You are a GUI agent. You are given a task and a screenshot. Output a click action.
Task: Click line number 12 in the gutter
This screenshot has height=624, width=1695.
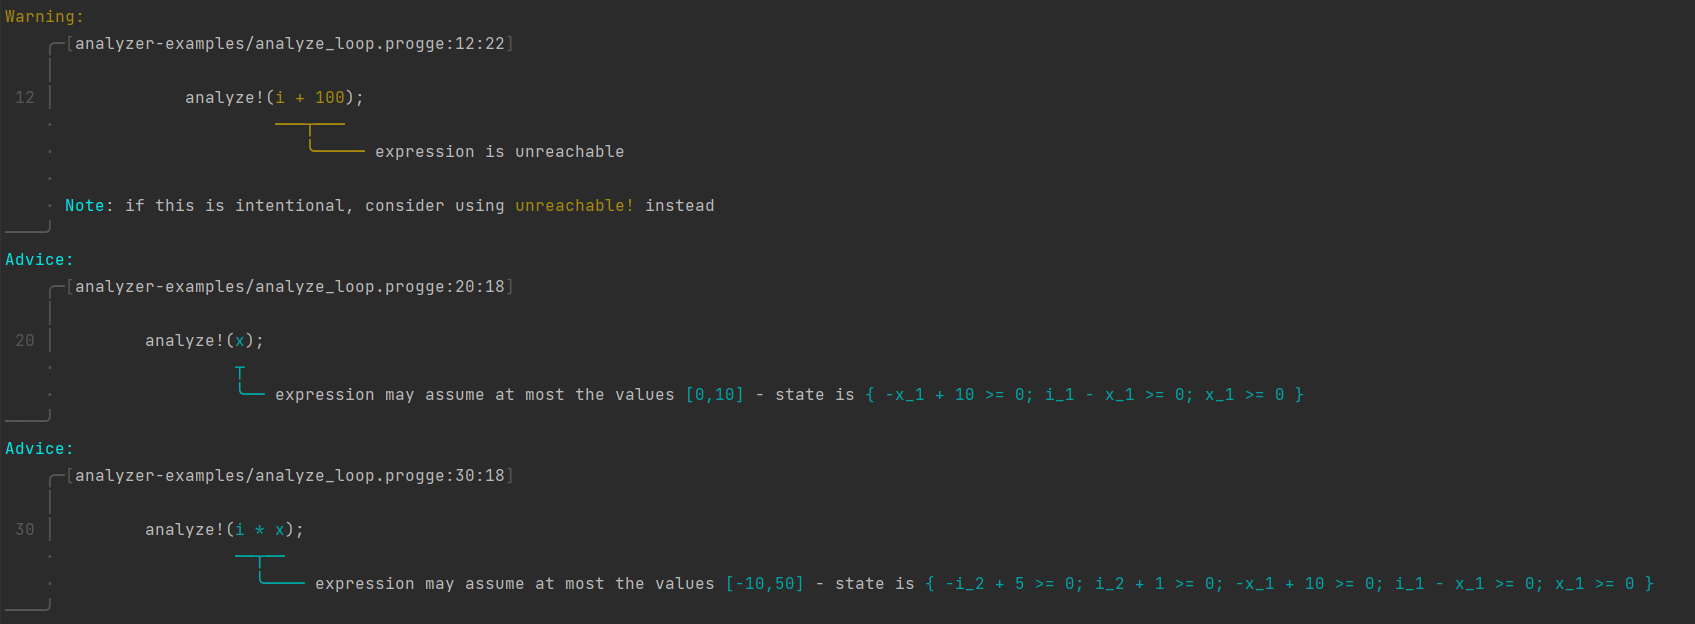(x=25, y=98)
